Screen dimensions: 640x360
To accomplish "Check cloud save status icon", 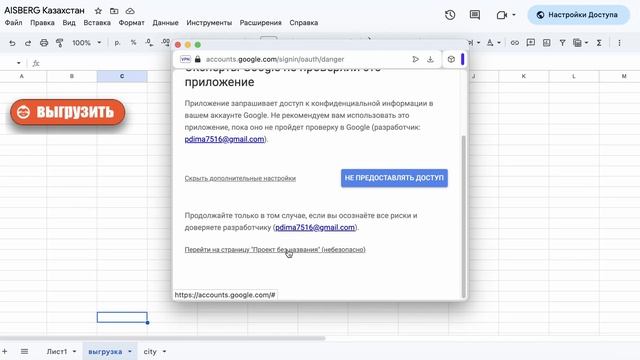I will click(x=130, y=11).
